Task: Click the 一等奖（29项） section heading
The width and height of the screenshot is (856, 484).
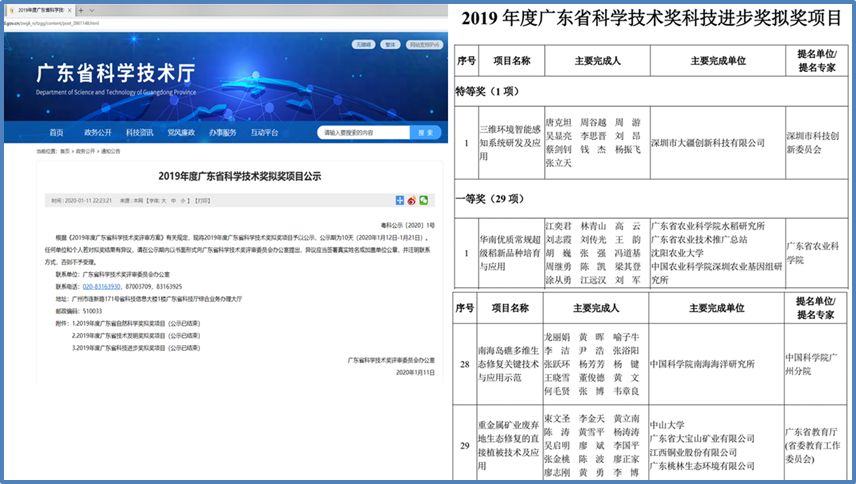Action: click(x=490, y=199)
